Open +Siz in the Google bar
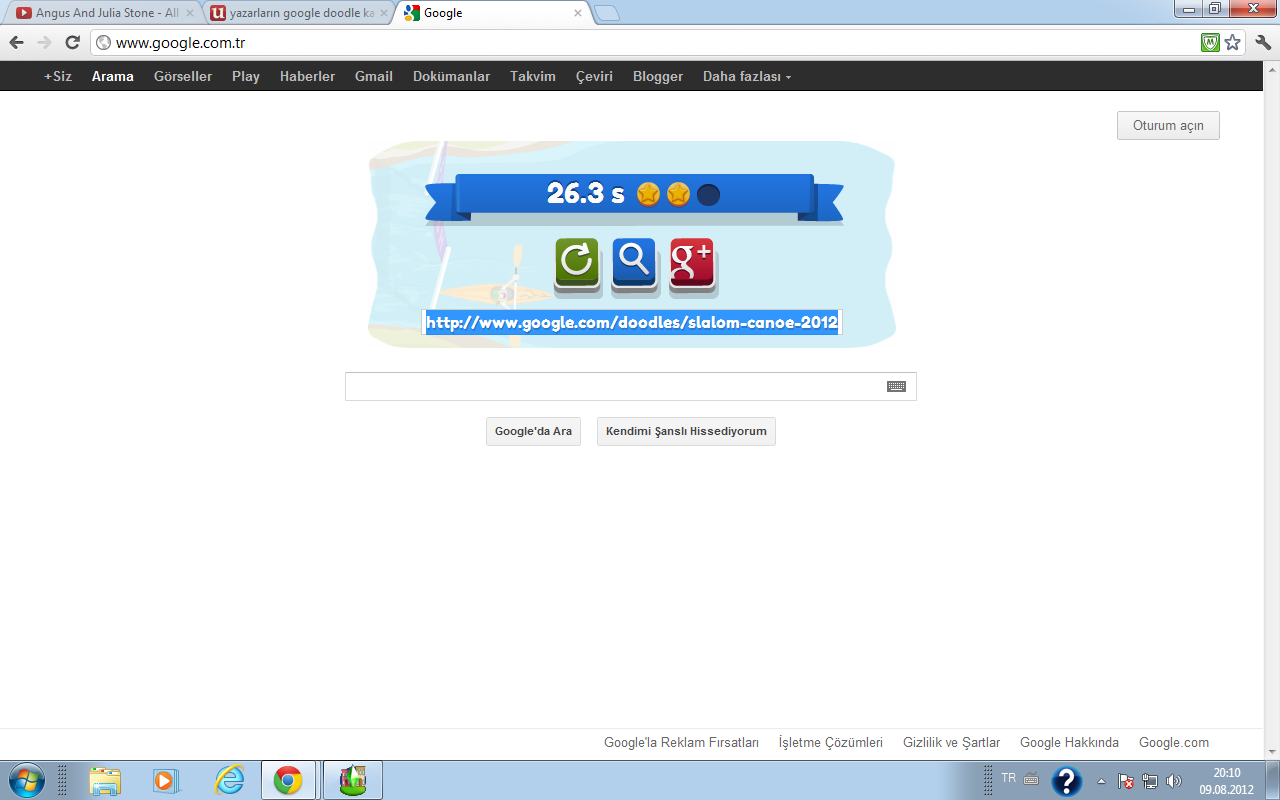The width and height of the screenshot is (1280, 800). pyautogui.click(x=58, y=76)
